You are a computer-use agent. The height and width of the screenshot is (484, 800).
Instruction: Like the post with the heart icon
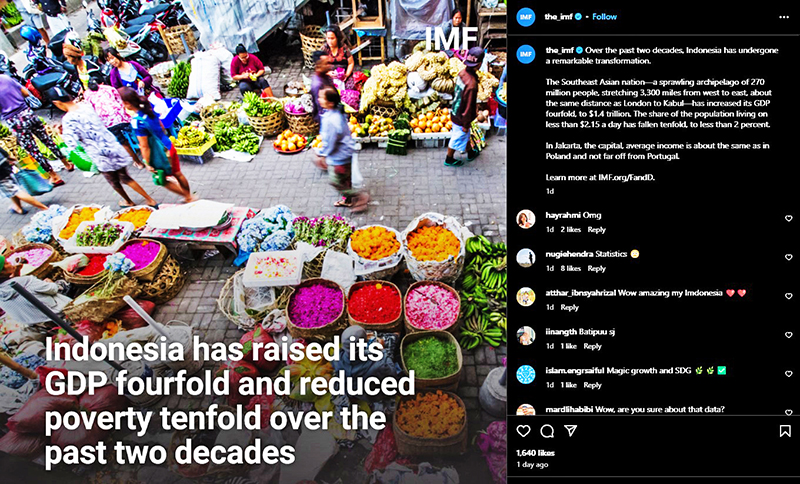coord(523,431)
